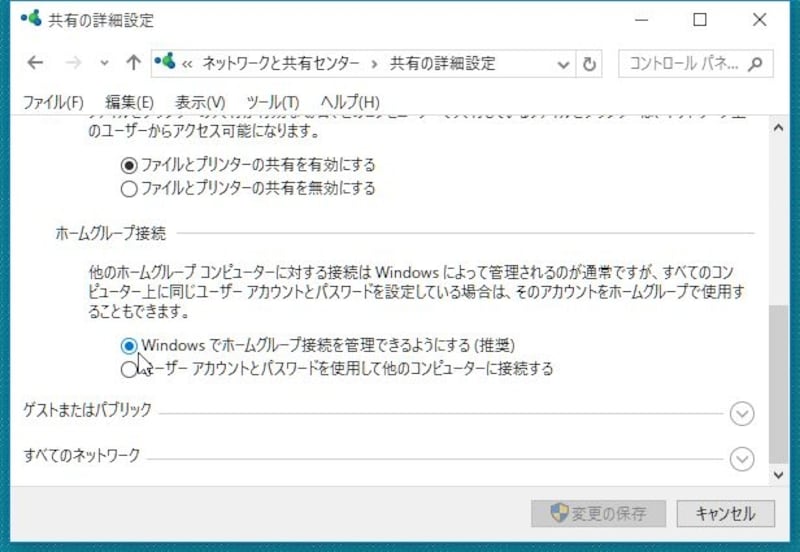Select ユーザー アカウントとパスワードを使用 option
The height and width of the screenshot is (552, 800).
[337, 368]
